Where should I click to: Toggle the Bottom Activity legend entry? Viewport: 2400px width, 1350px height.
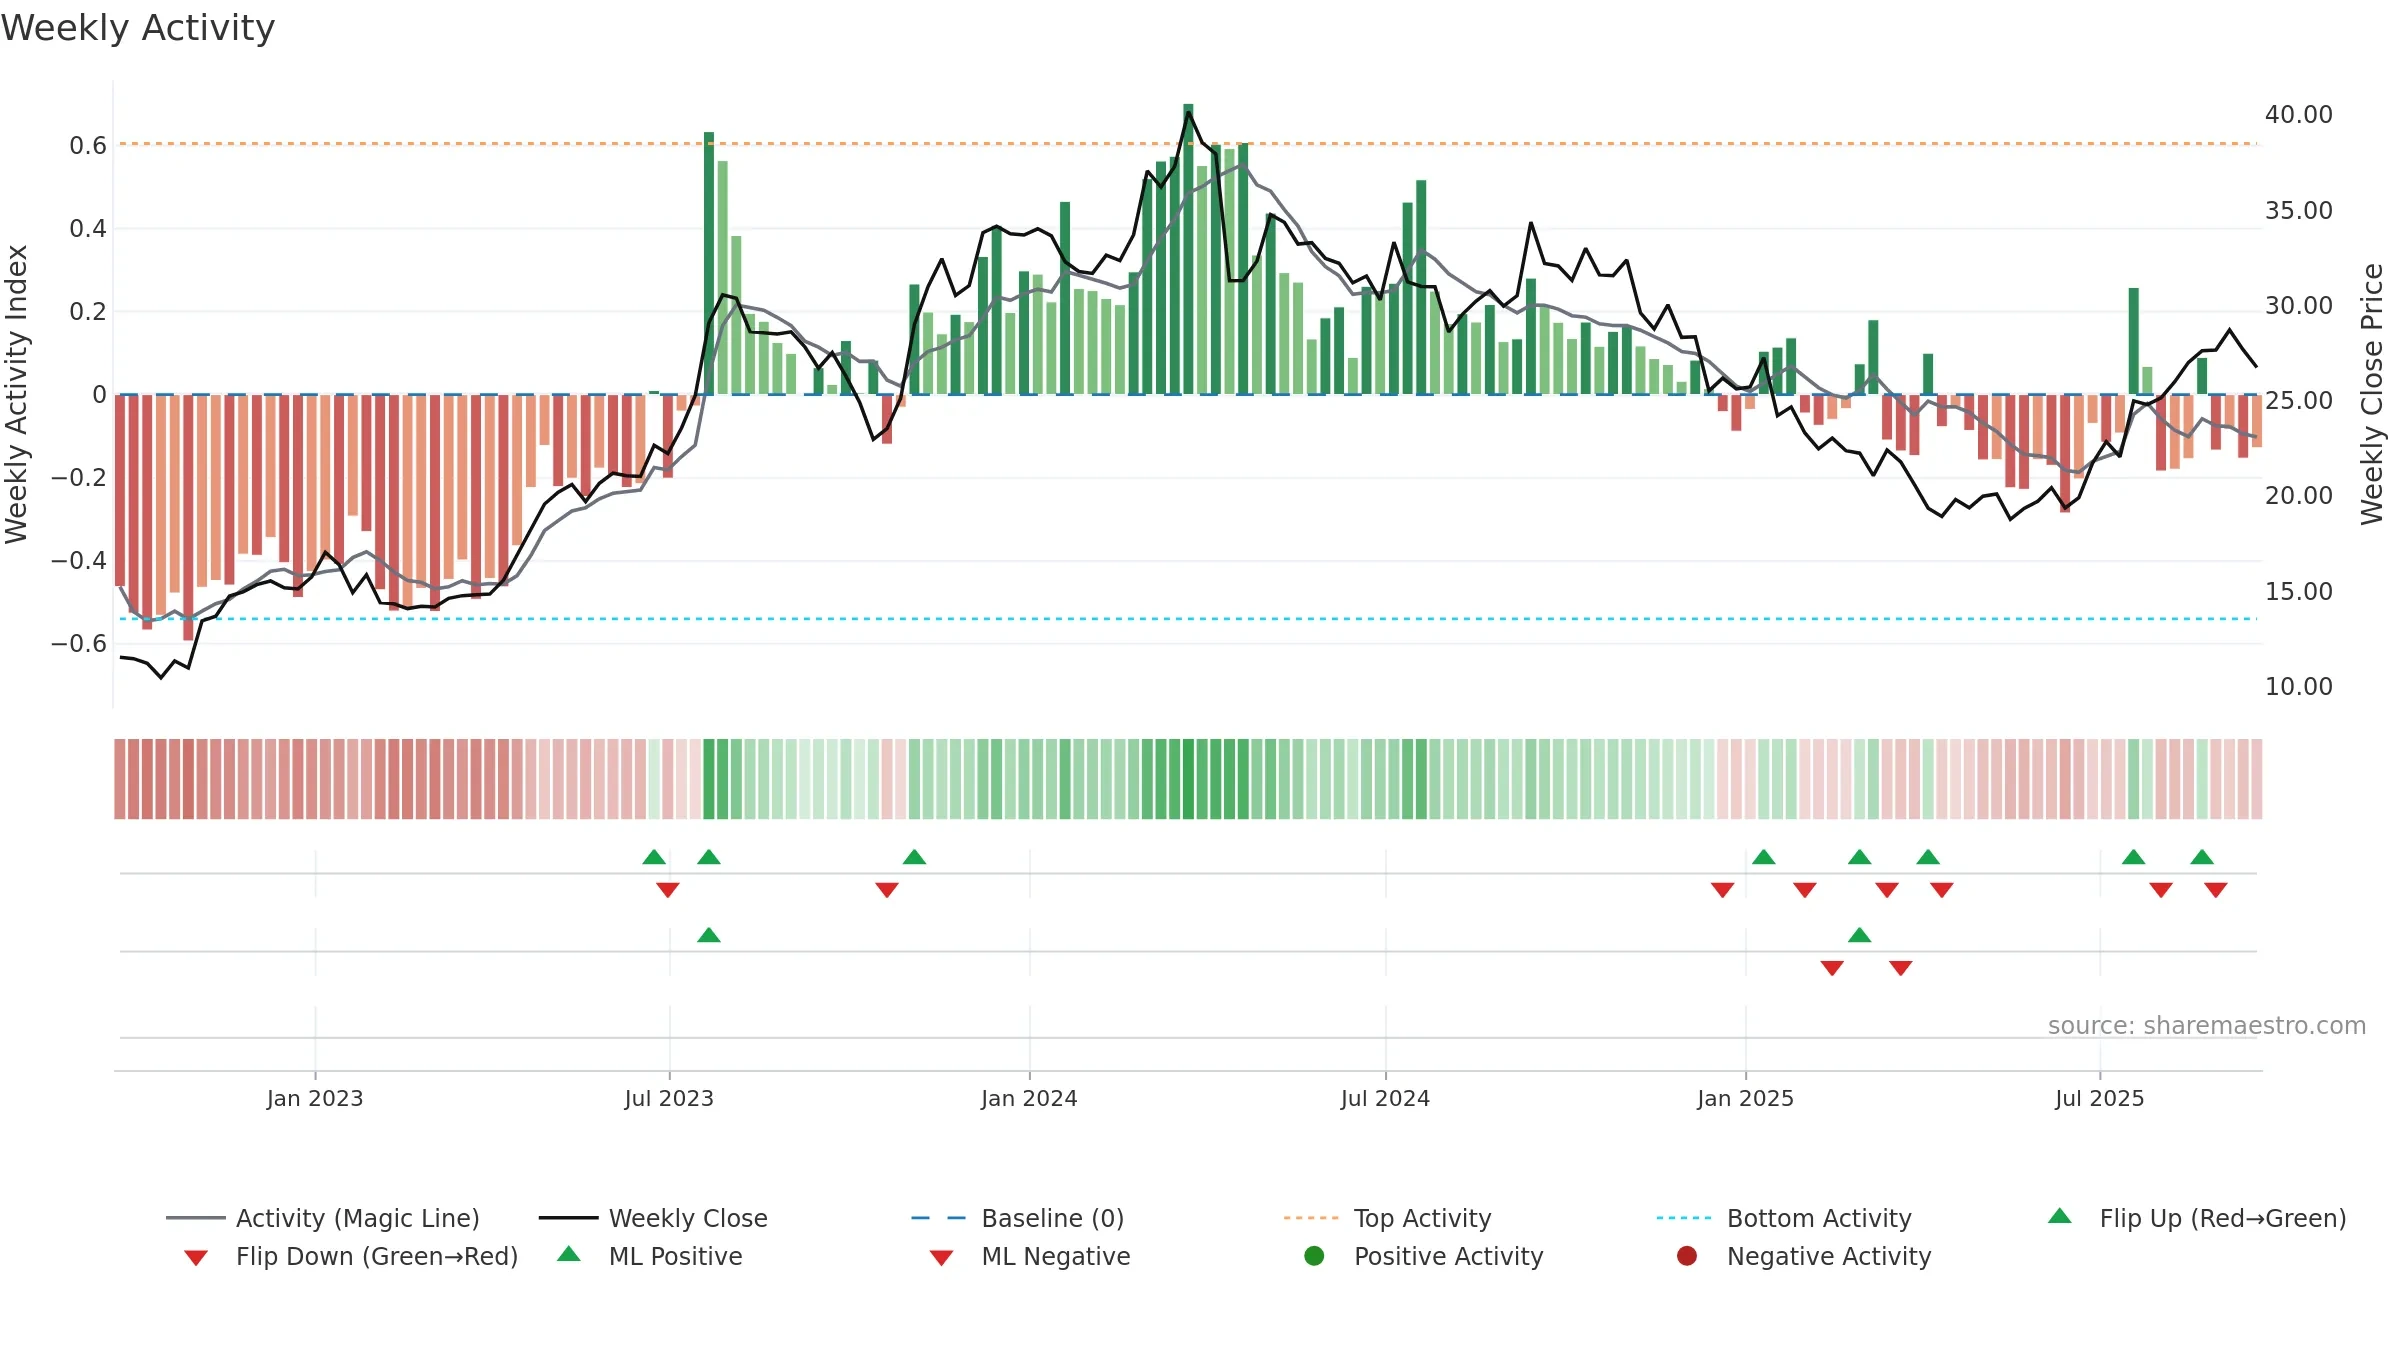(1784, 1218)
